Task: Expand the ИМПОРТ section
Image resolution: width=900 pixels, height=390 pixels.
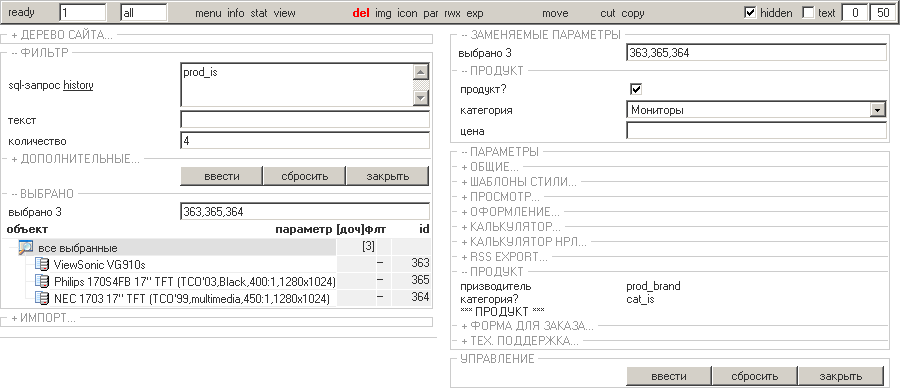Action: point(43,318)
